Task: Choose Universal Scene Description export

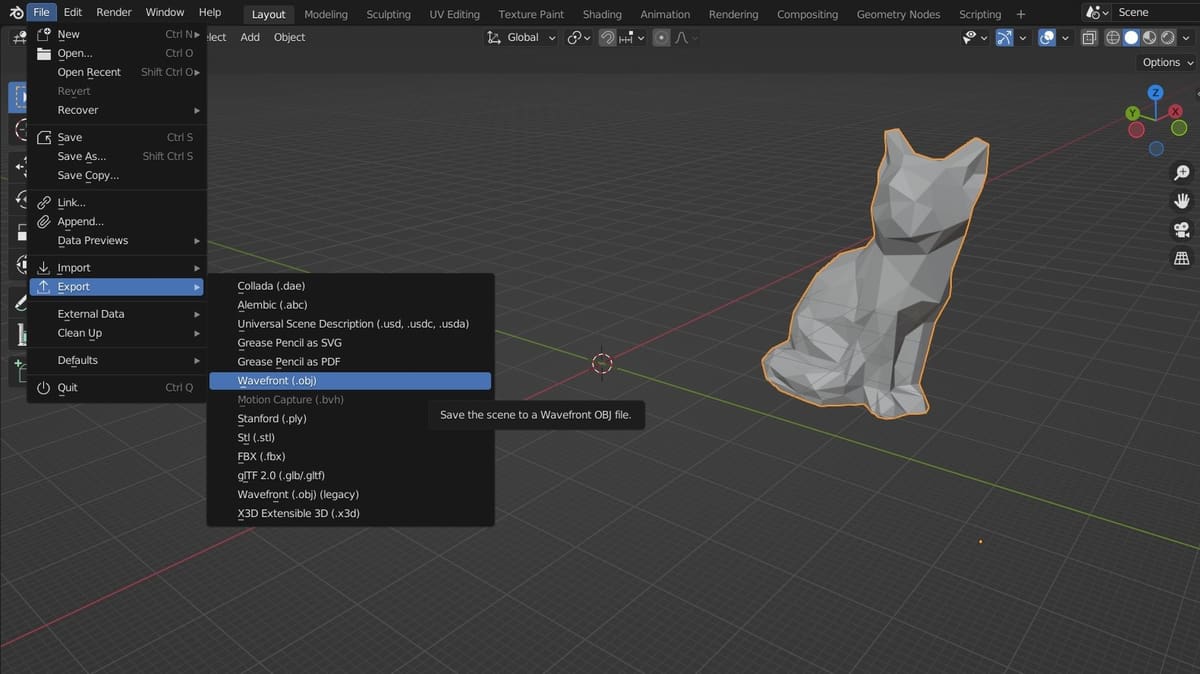Action: (x=350, y=324)
